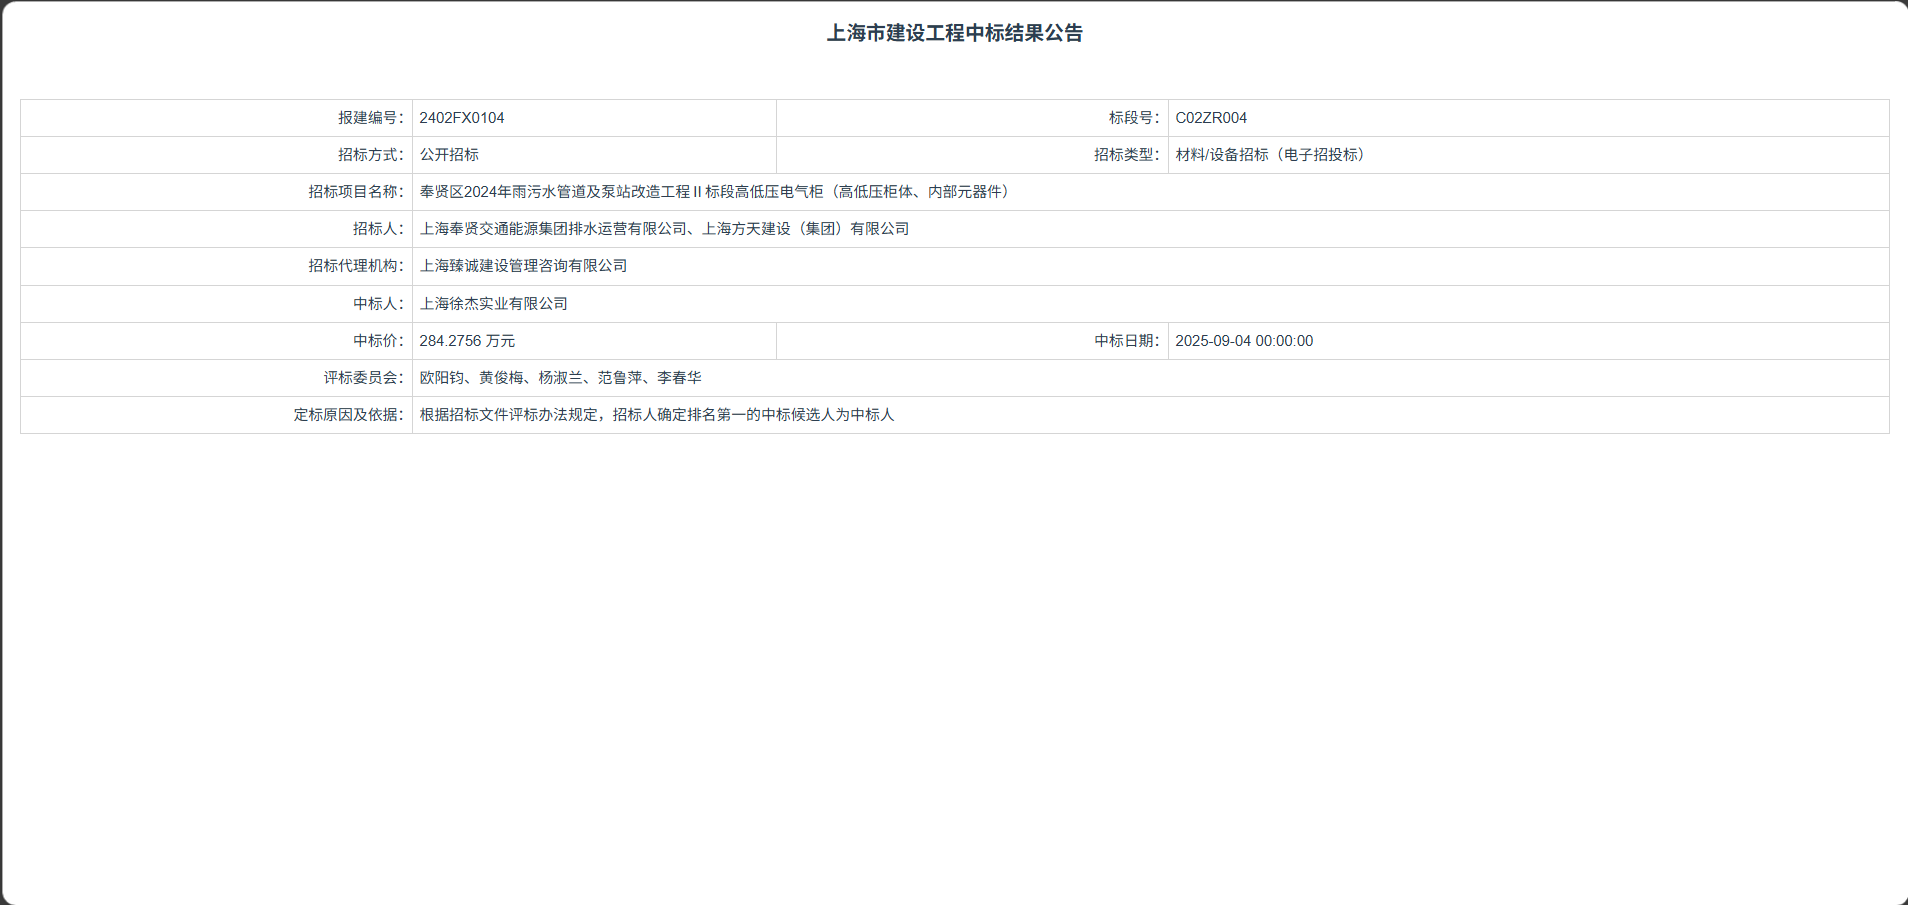Click the page title 上海市建设工程中标结果公告

click(x=954, y=33)
